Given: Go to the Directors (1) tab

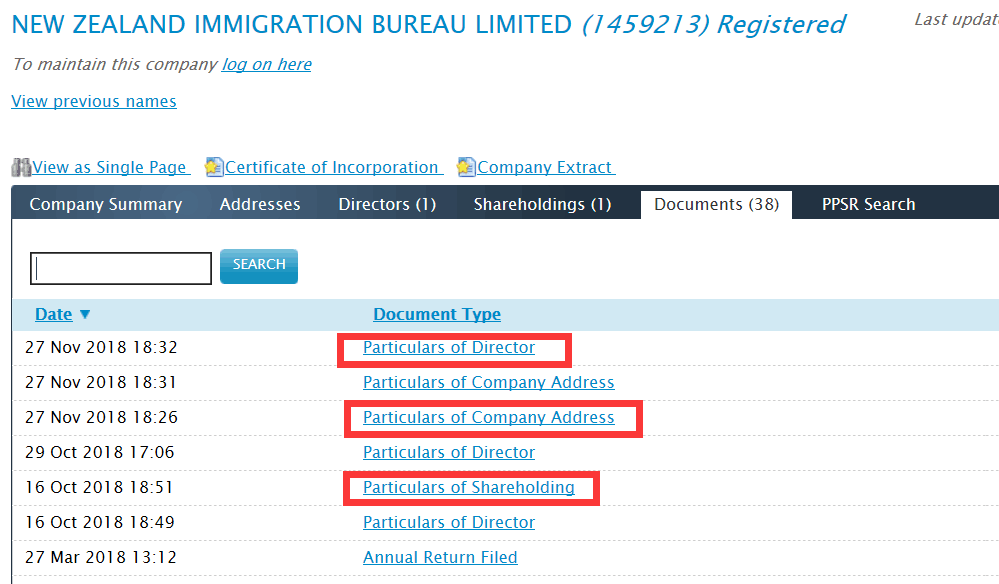Looking at the screenshot, I should [x=387, y=204].
